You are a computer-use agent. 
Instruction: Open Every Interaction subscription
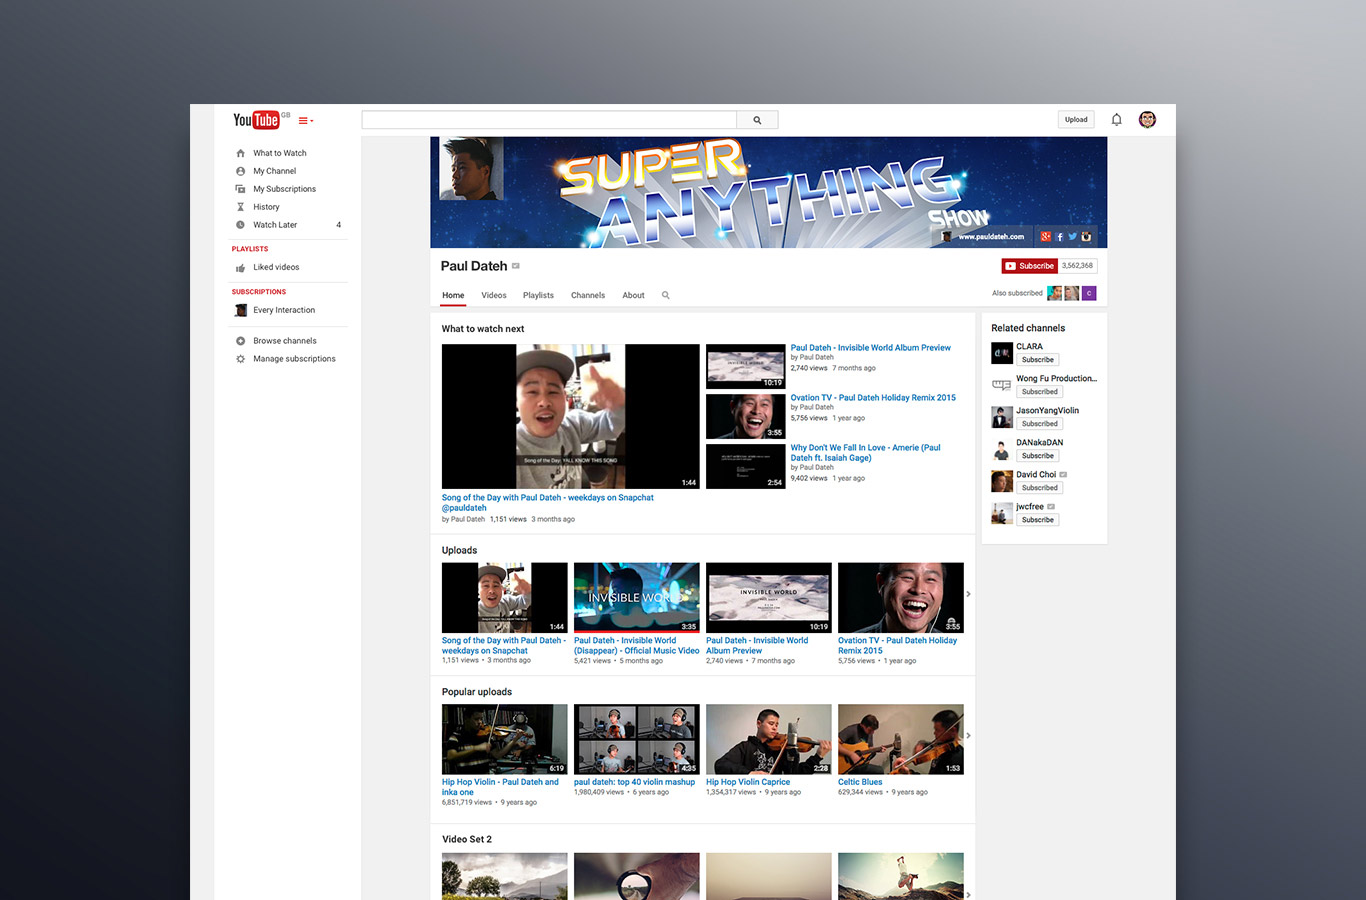[x=284, y=310]
